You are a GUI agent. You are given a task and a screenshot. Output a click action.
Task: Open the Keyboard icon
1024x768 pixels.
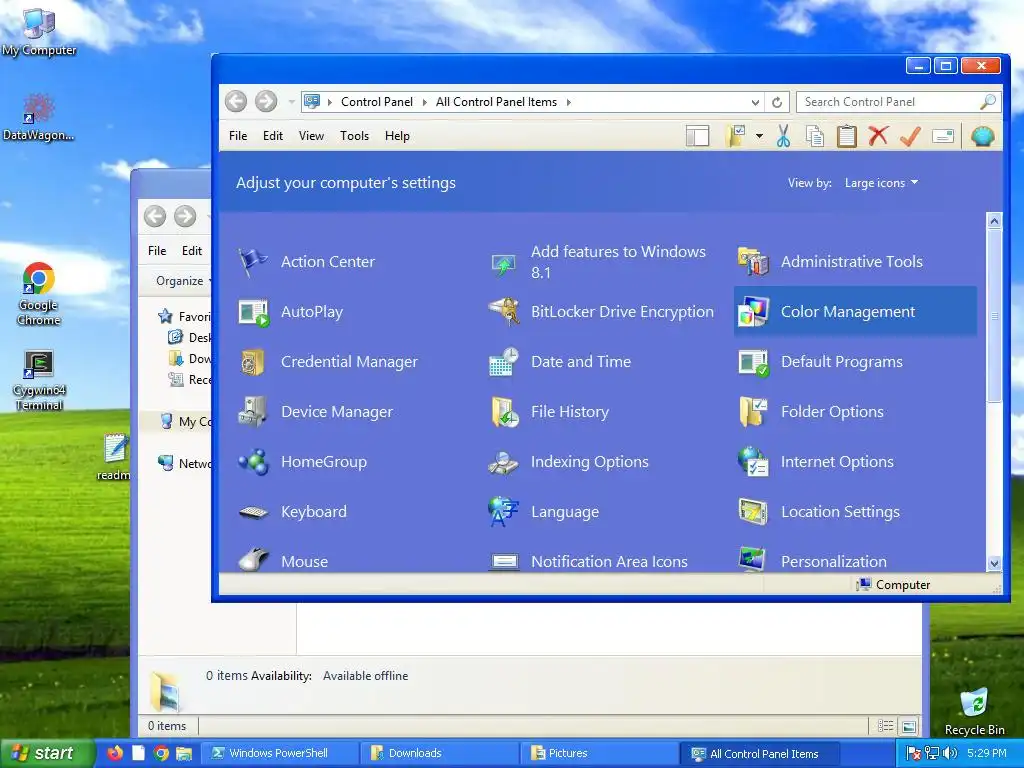tap(253, 512)
